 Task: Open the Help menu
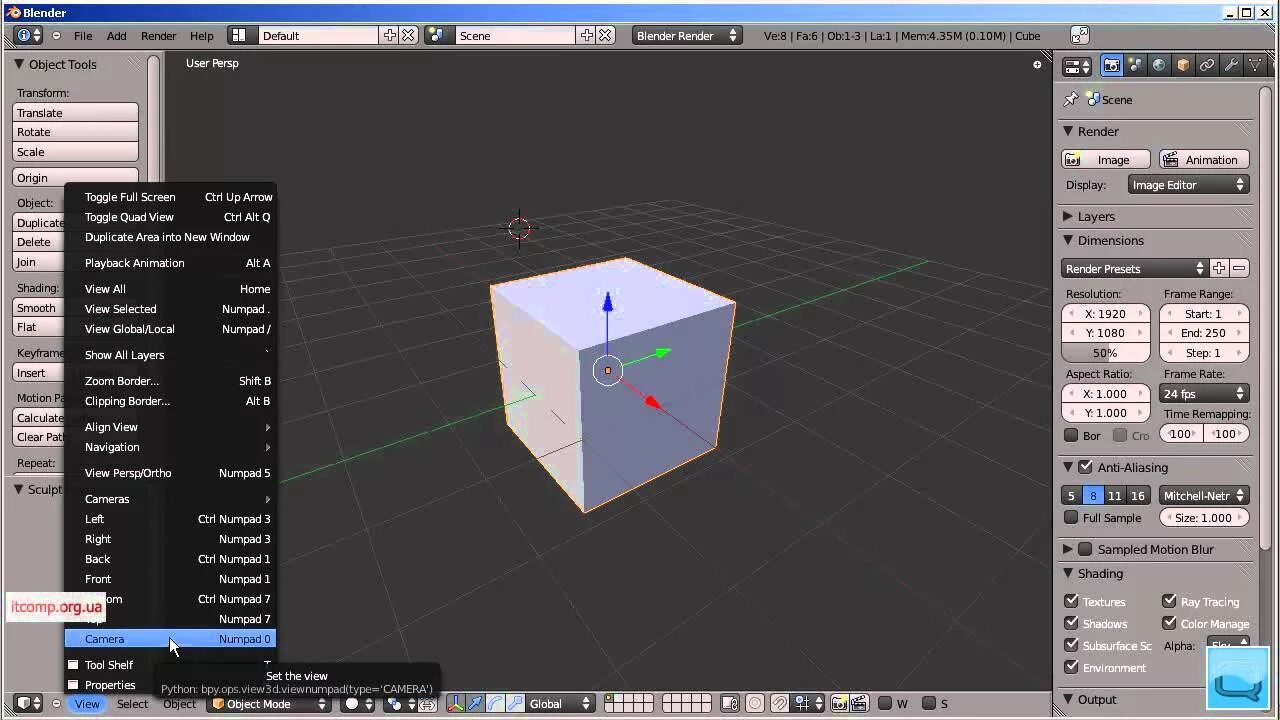point(202,35)
